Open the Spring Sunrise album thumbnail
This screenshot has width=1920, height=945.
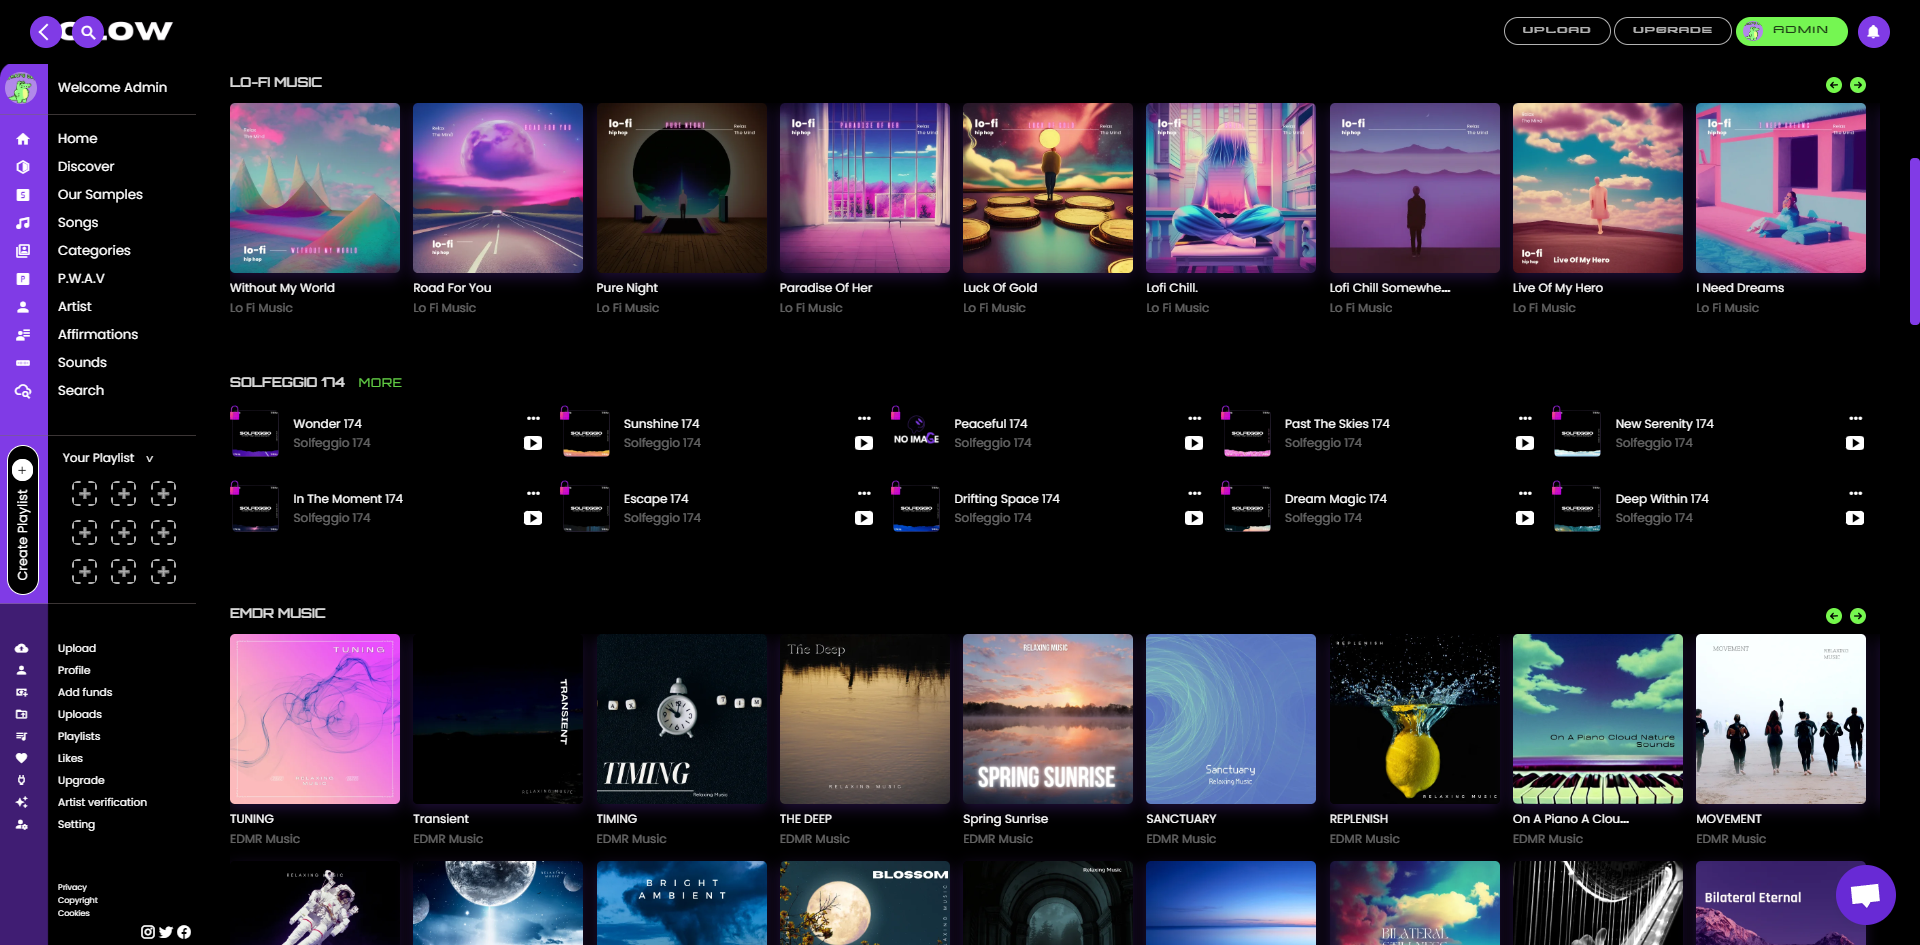(x=1047, y=718)
